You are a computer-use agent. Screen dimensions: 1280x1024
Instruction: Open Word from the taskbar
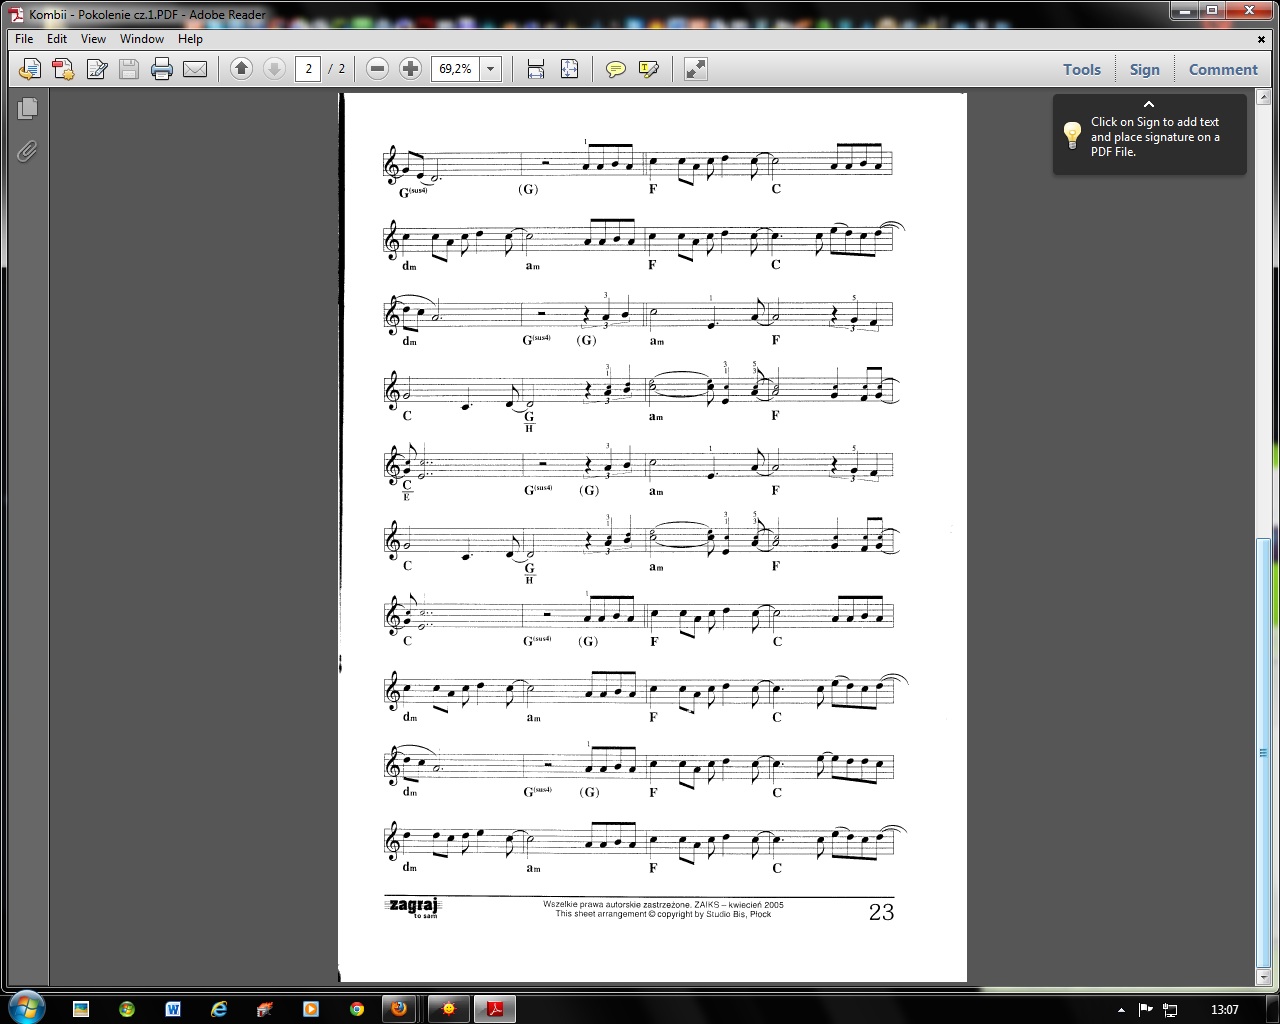click(172, 1009)
